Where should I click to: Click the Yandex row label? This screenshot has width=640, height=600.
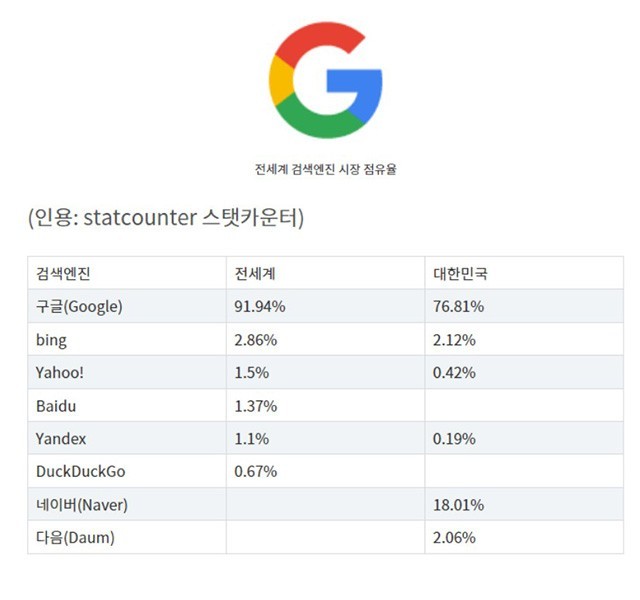point(61,438)
